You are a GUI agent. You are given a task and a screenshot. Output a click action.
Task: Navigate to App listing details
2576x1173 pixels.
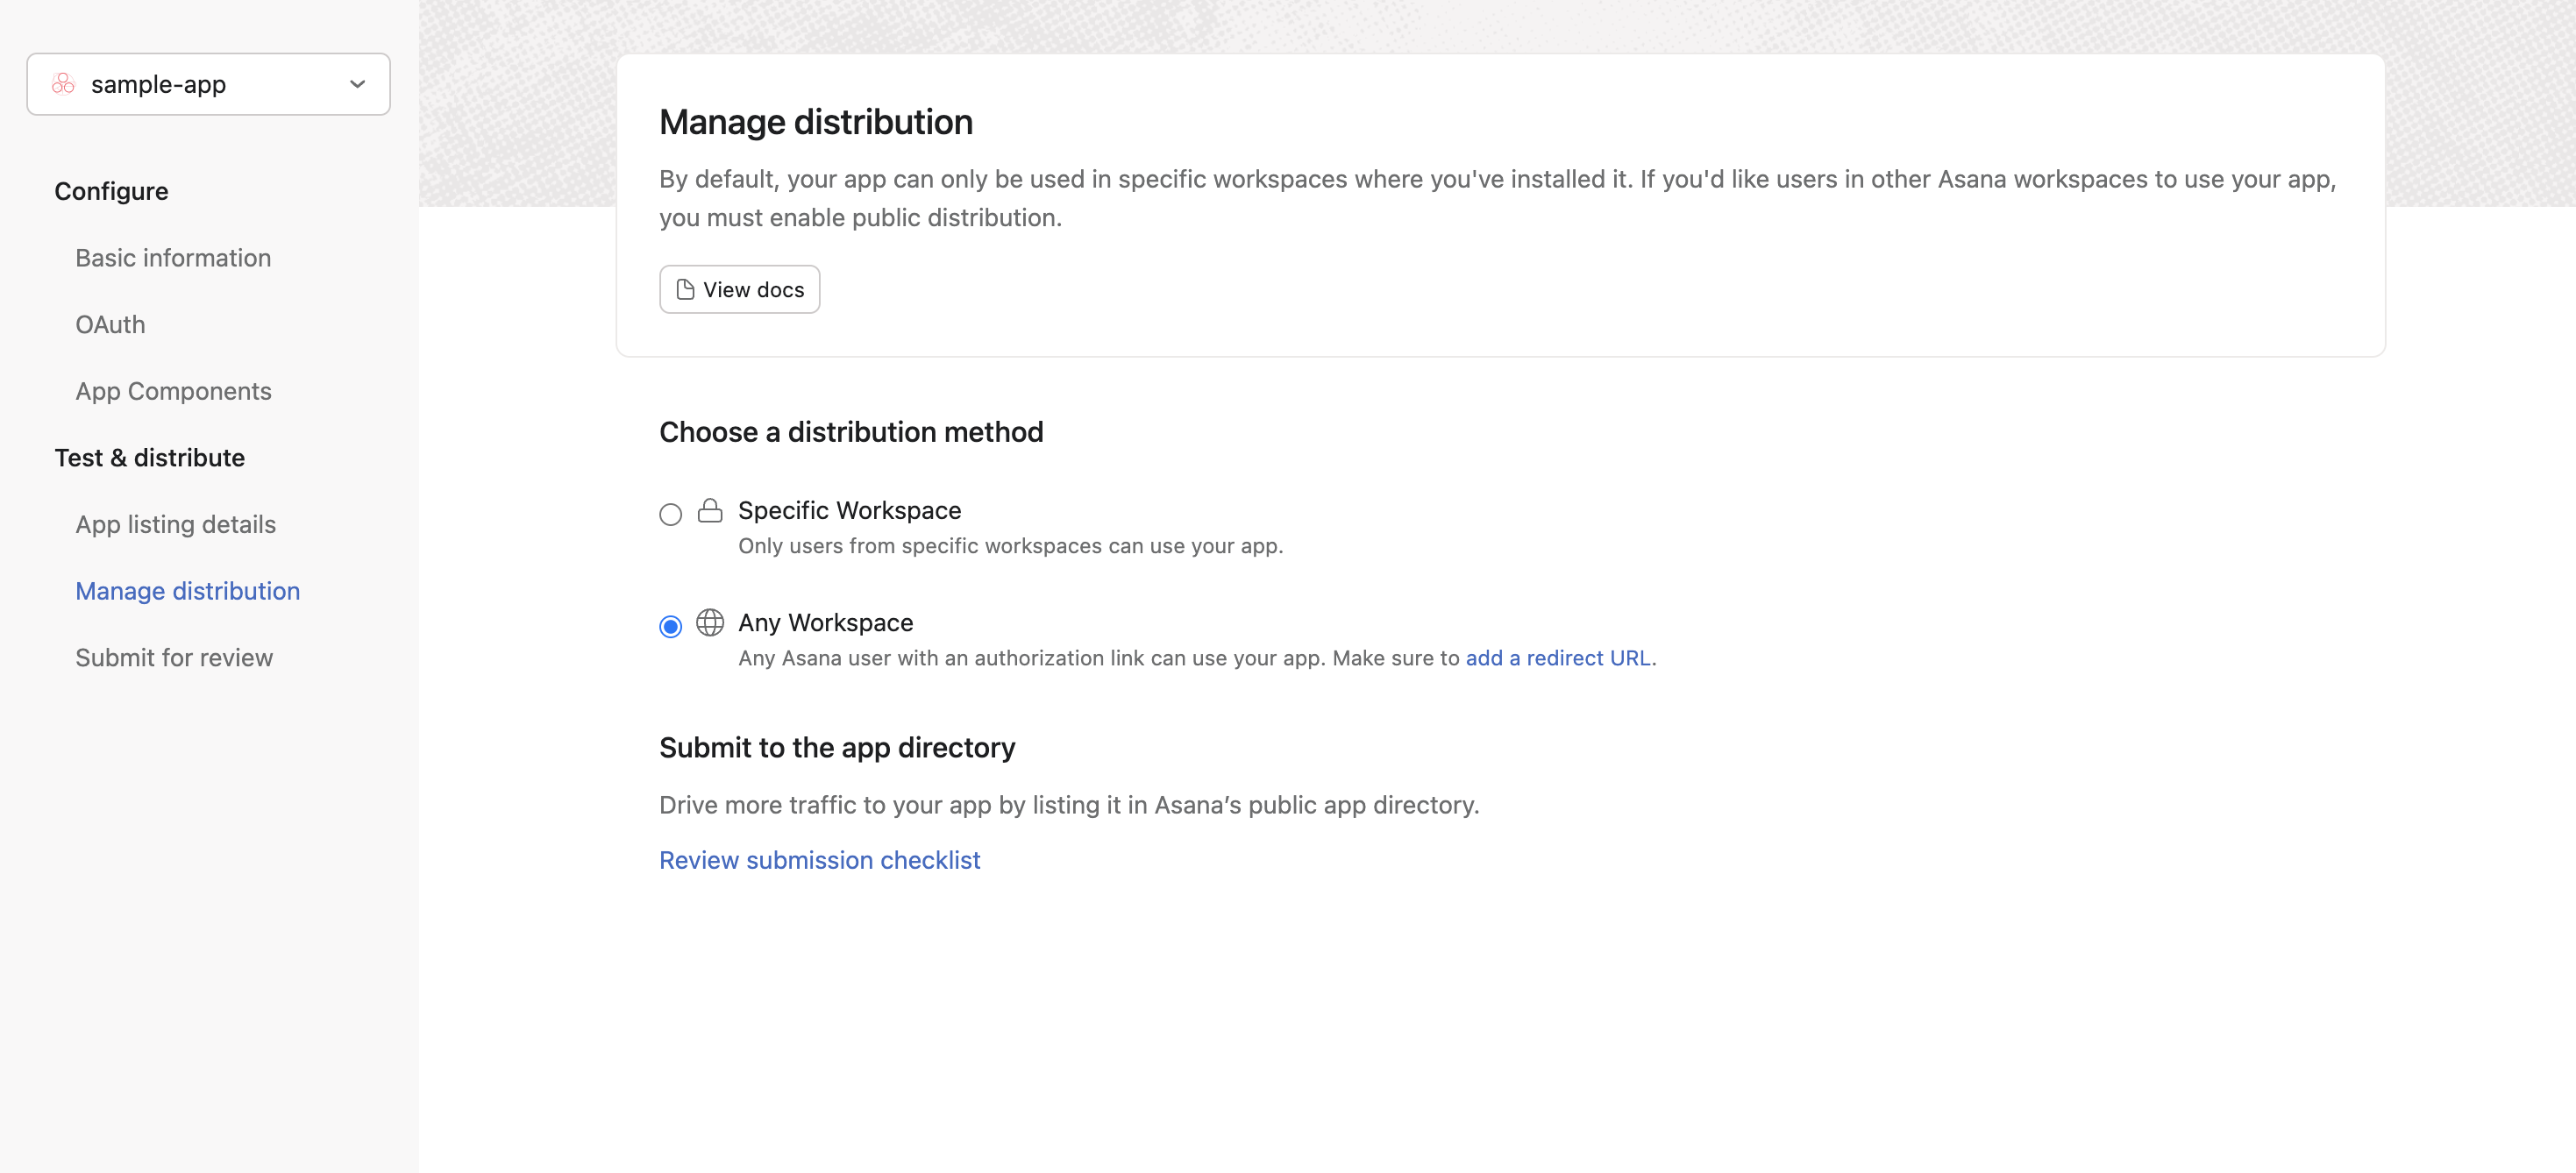pos(175,524)
